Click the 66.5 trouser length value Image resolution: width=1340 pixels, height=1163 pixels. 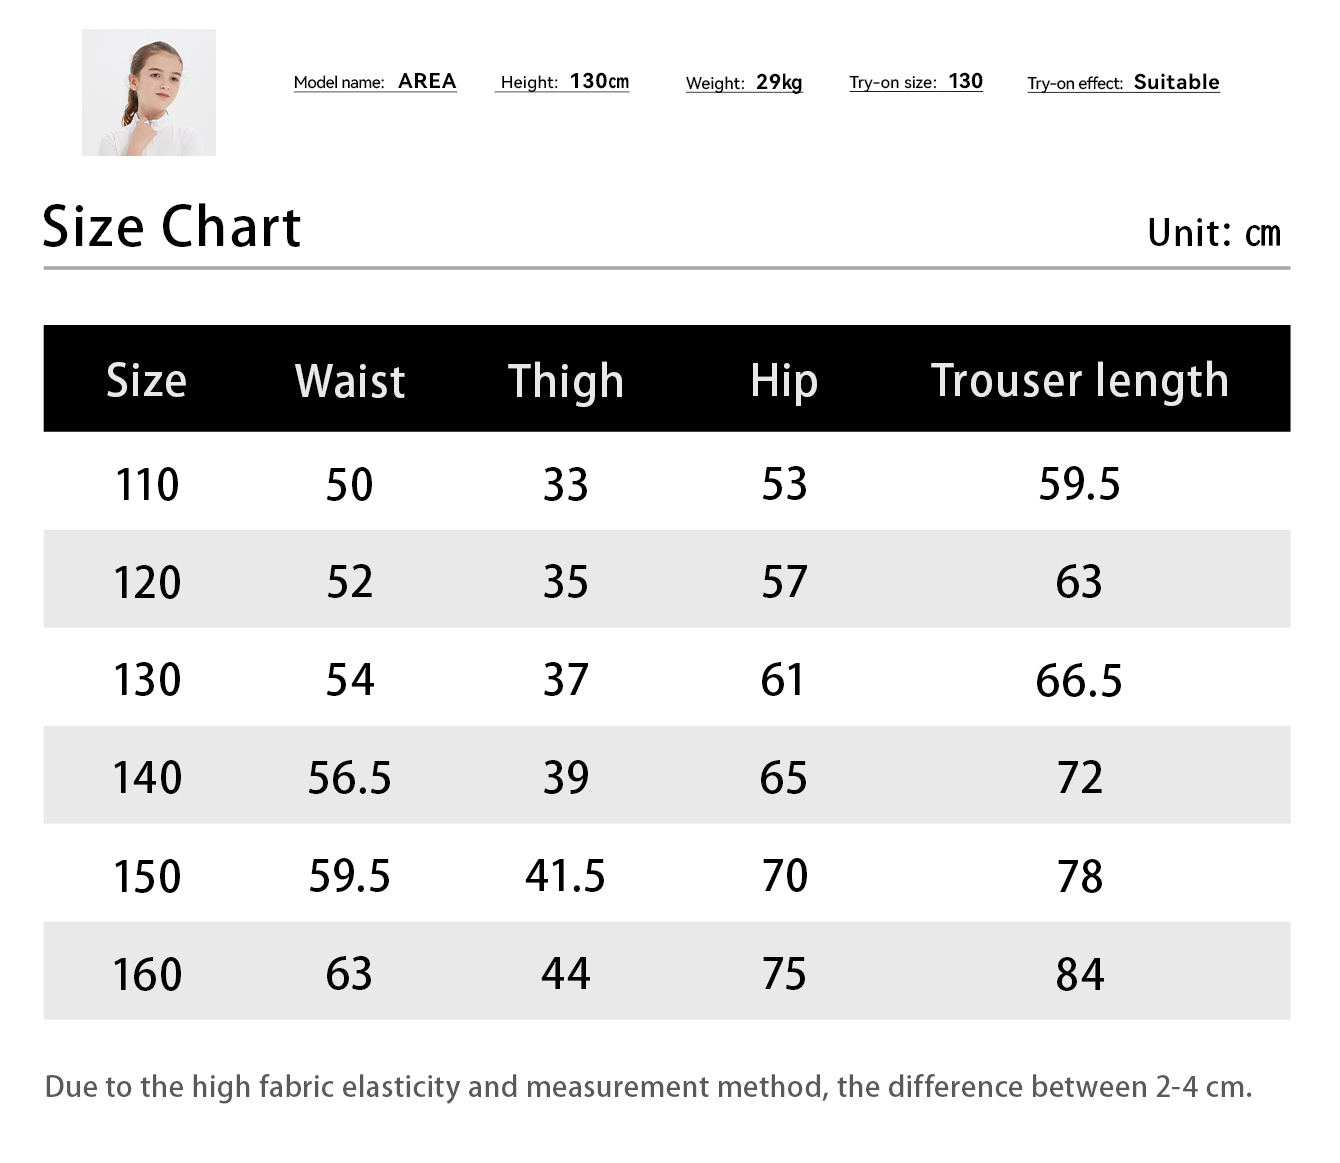(x=1079, y=681)
